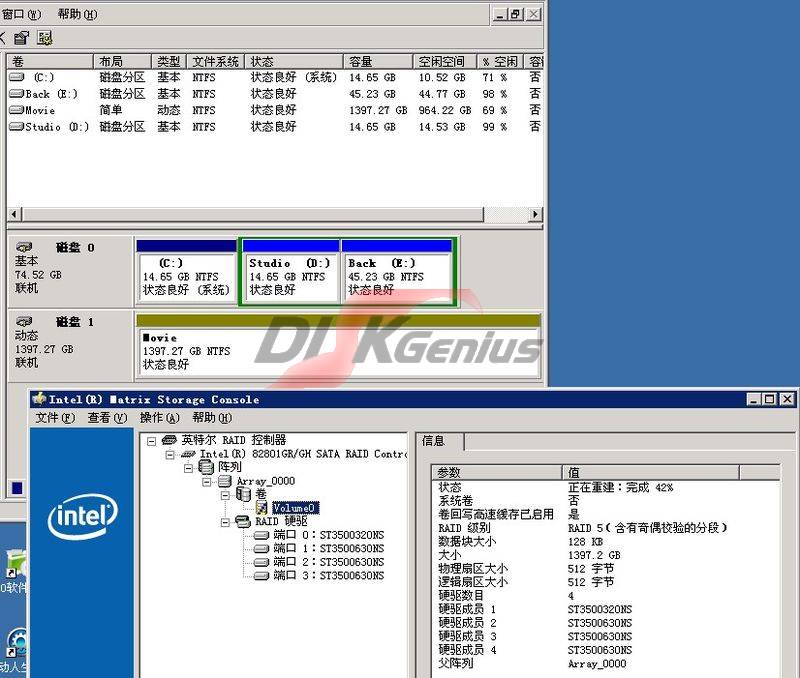Click the 参数 column header in info panel
The height and width of the screenshot is (678, 800).
pyautogui.click(x=497, y=472)
